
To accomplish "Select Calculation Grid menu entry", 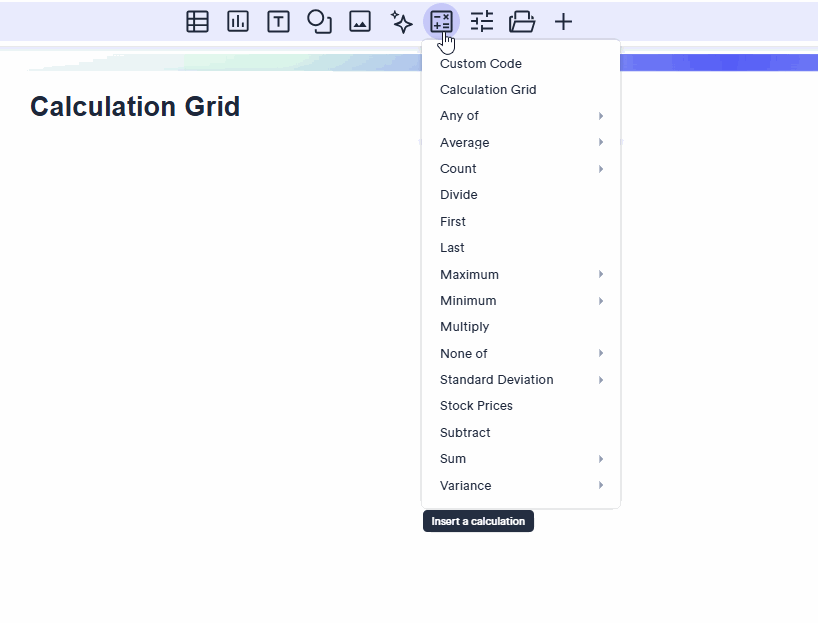I will [x=488, y=90].
